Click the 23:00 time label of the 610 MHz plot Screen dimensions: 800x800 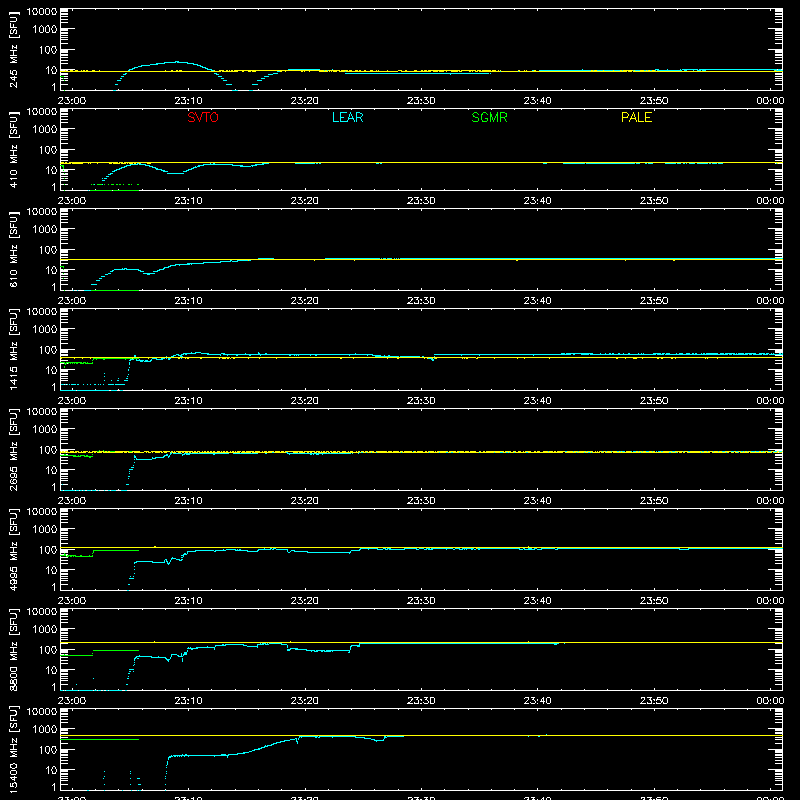(x=72, y=301)
